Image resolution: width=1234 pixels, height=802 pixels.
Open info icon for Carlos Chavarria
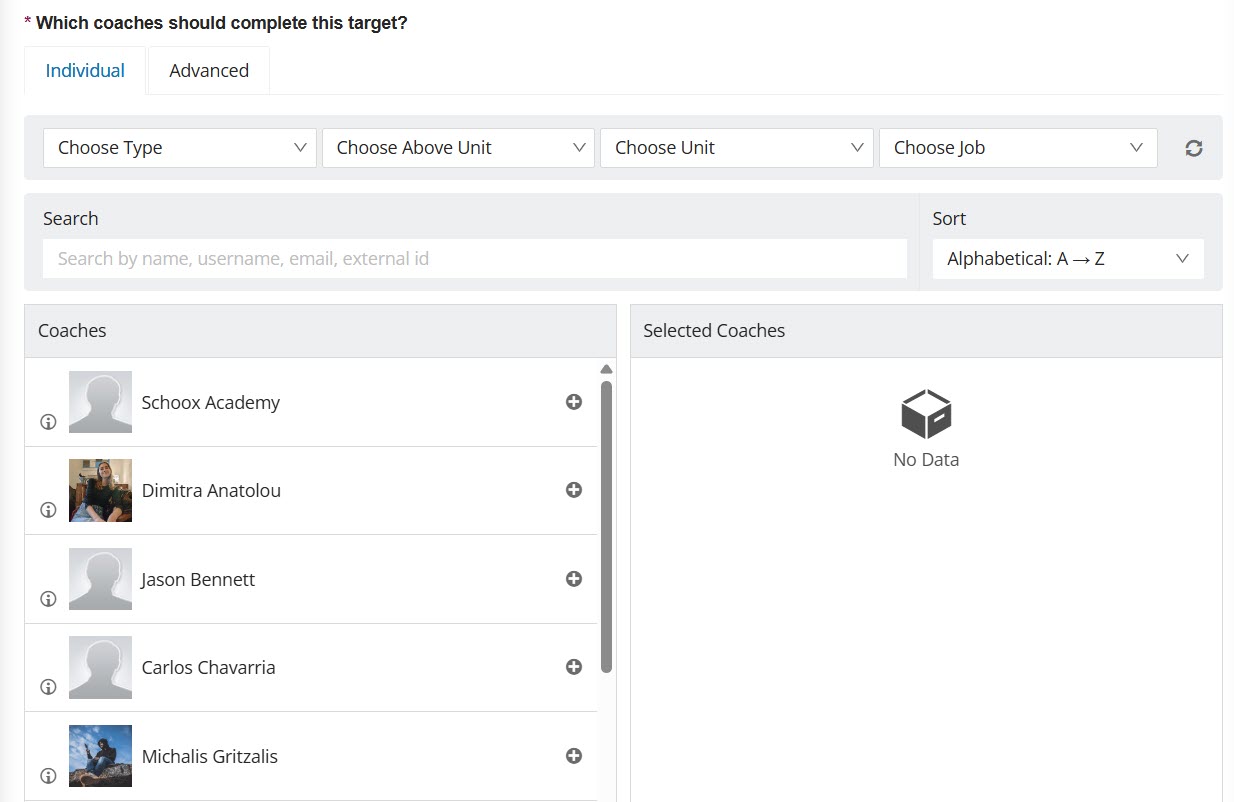[x=48, y=687]
